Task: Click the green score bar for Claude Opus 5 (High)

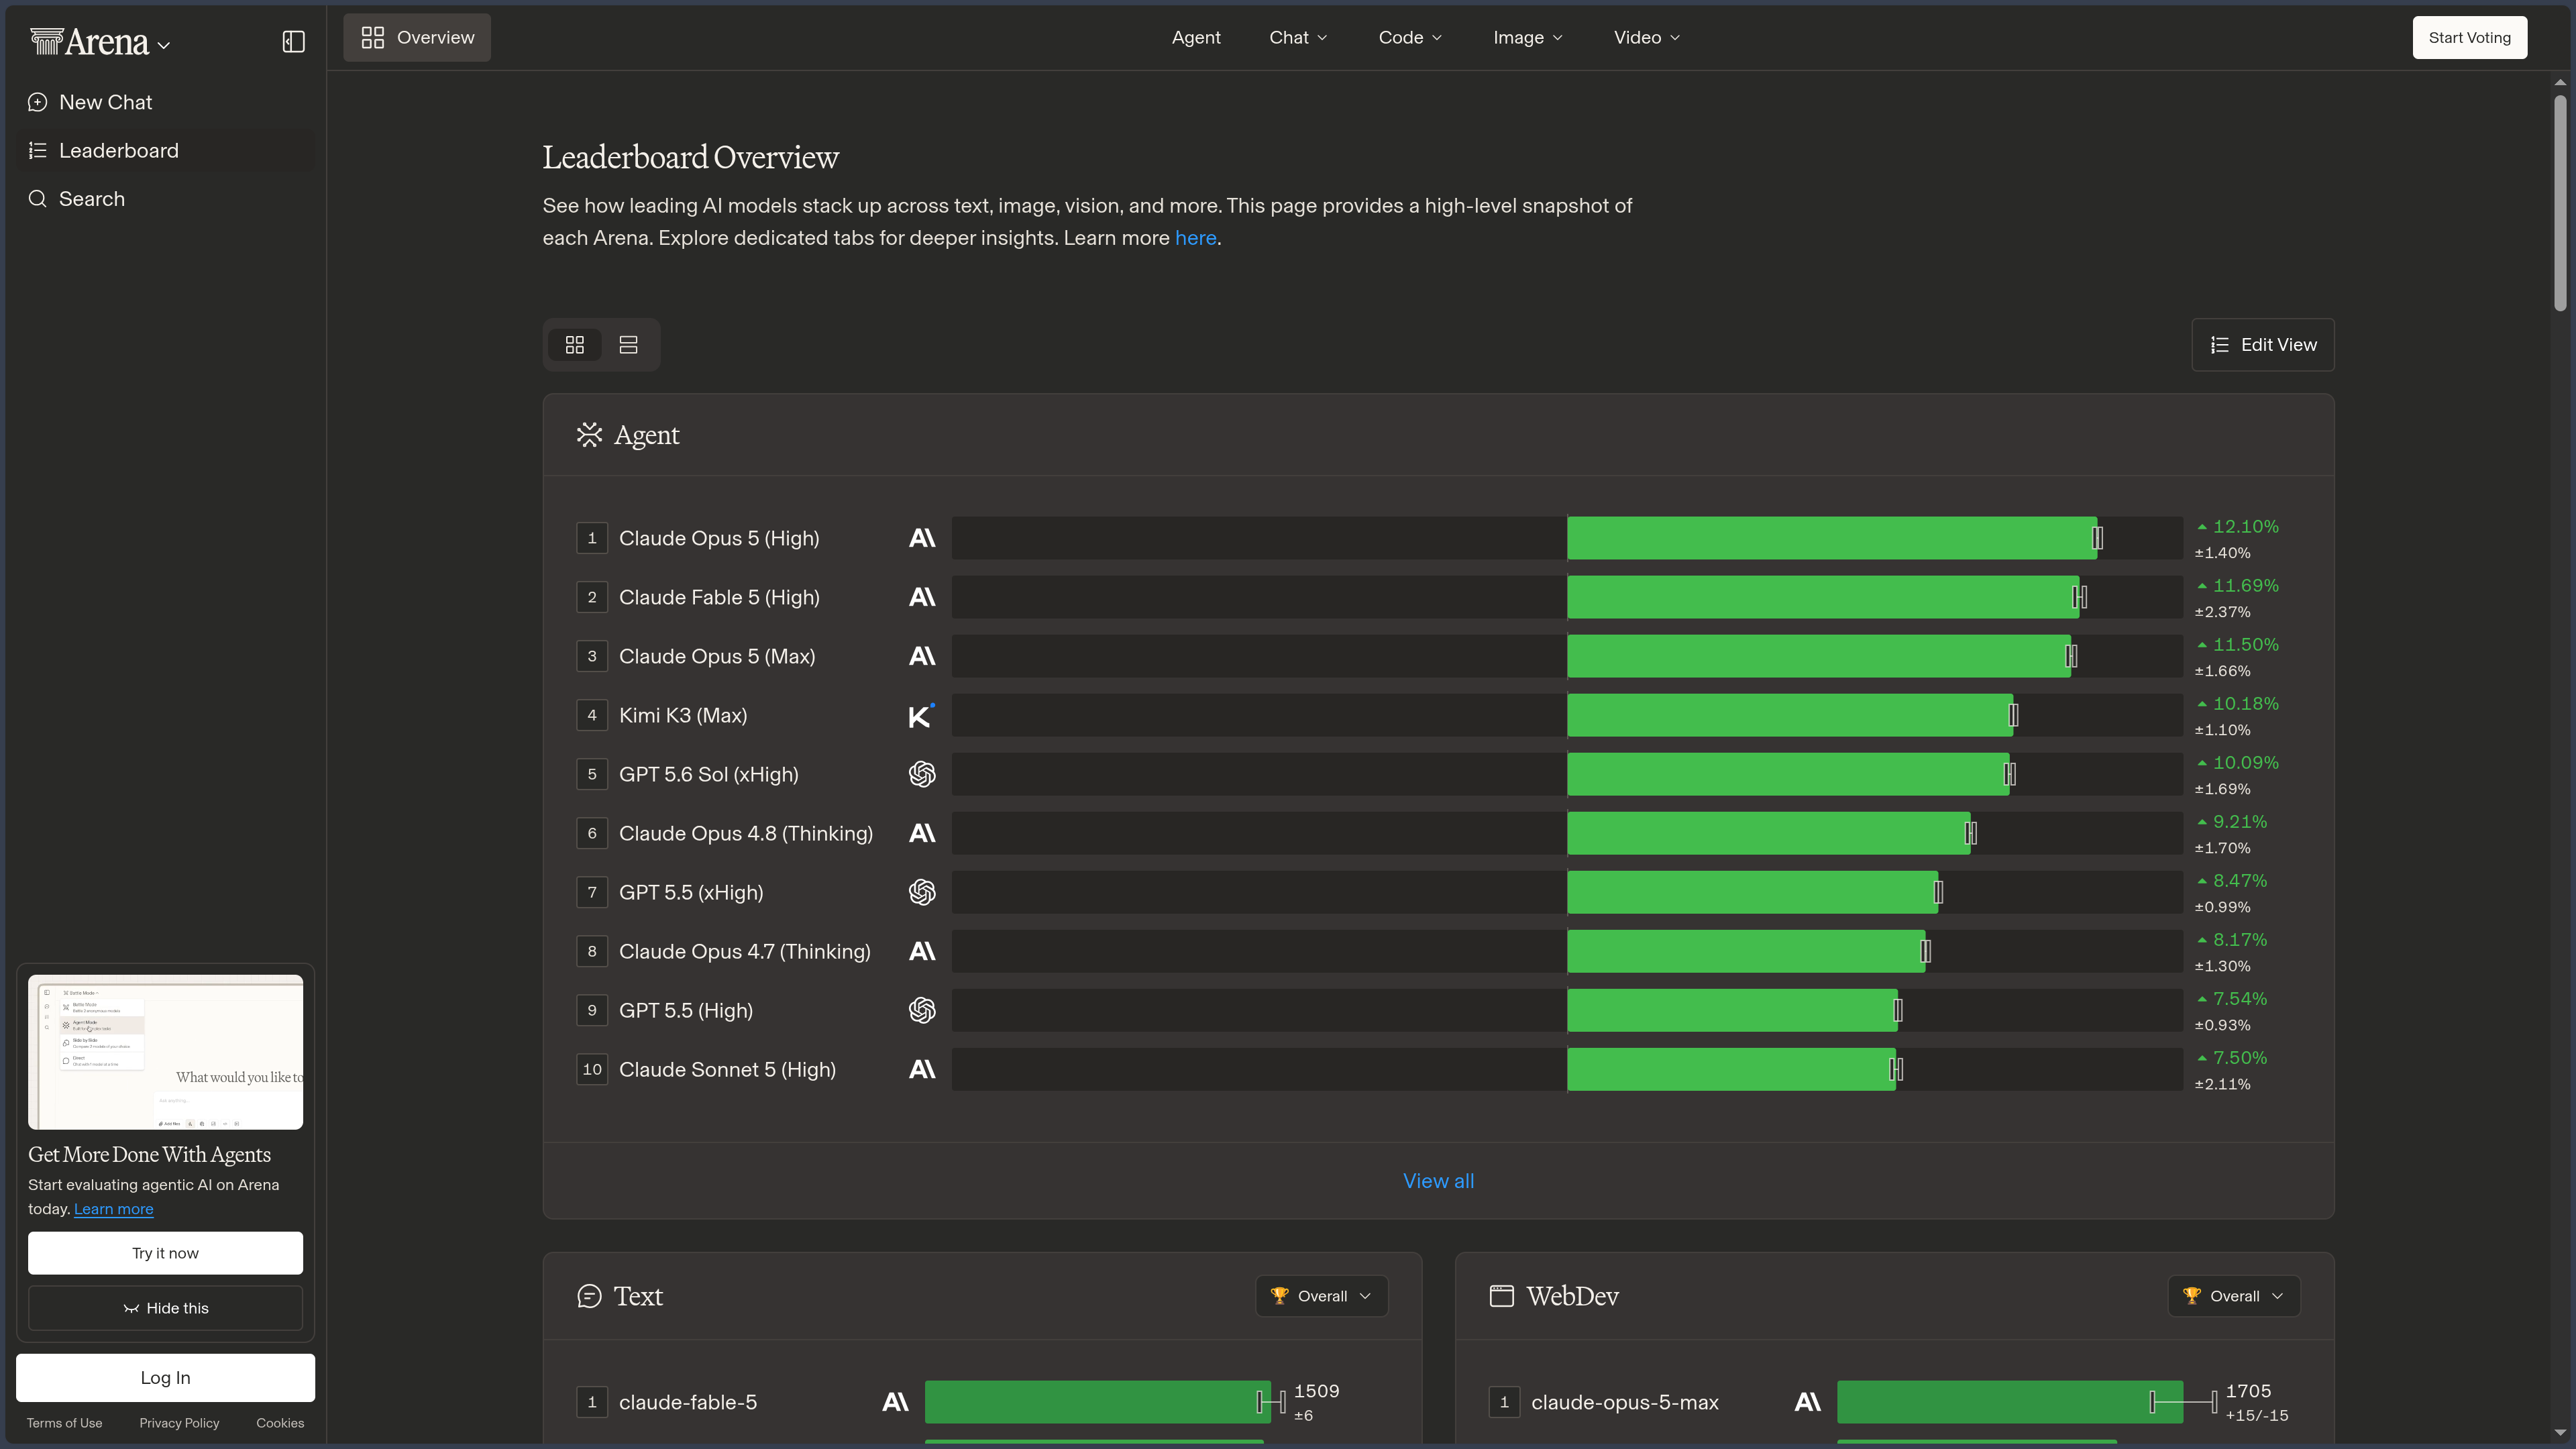Action: 1832,538
